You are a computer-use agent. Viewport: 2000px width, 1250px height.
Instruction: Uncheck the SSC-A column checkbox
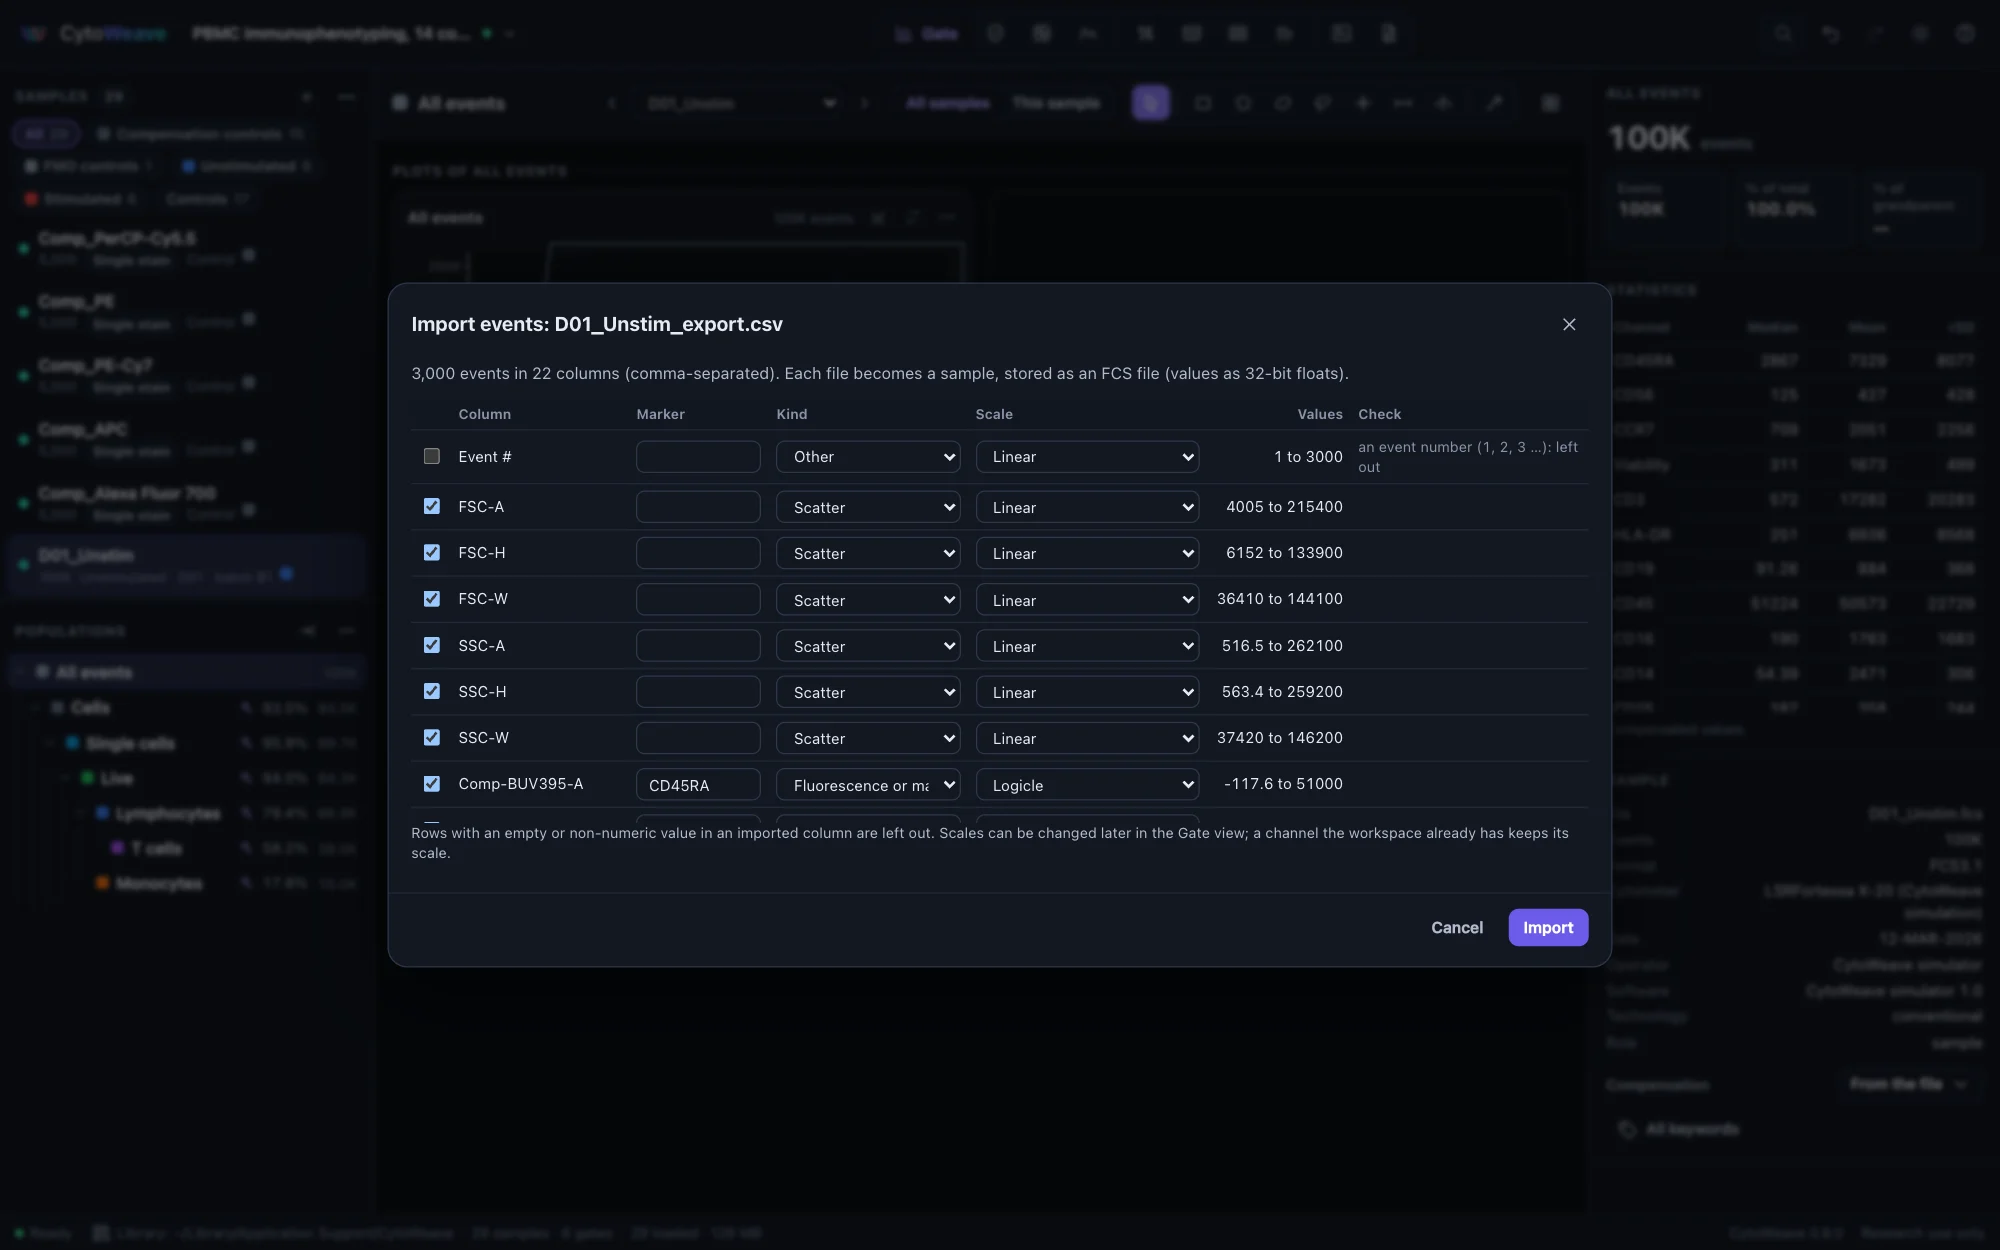pos(432,645)
